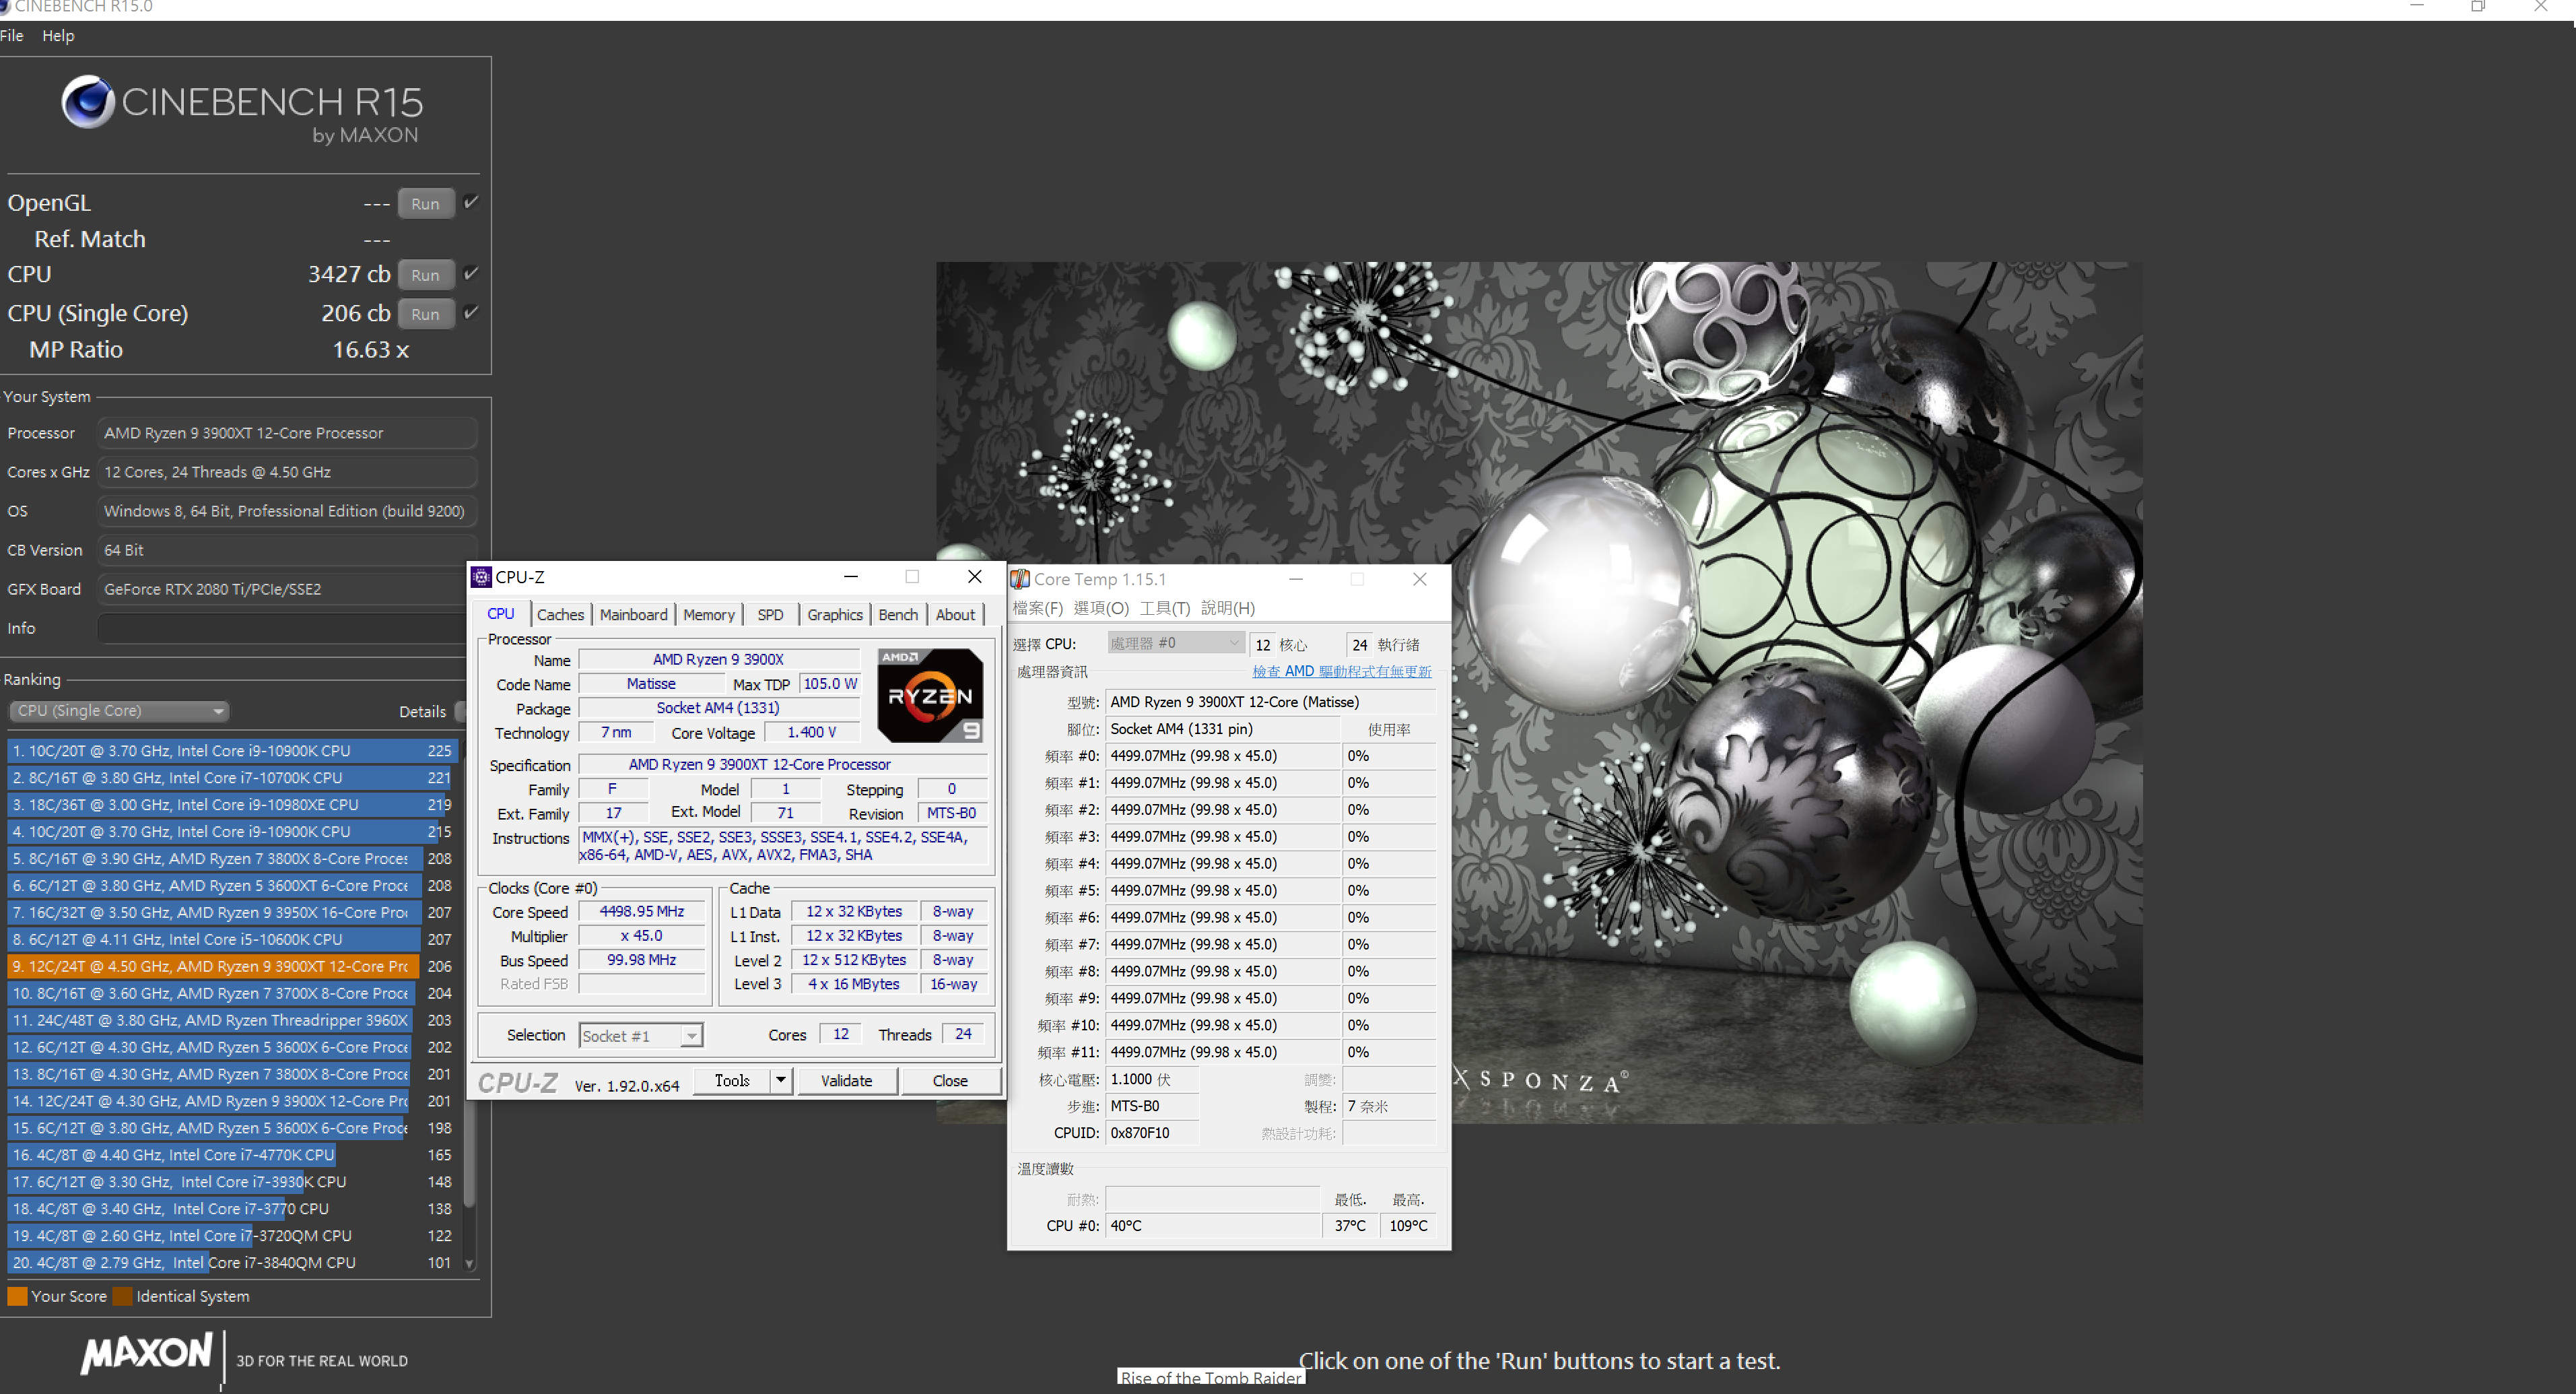Open the File menu in Cinebench
The width and height of the screenshot is (2576, 1394).
tap(12, 35)
